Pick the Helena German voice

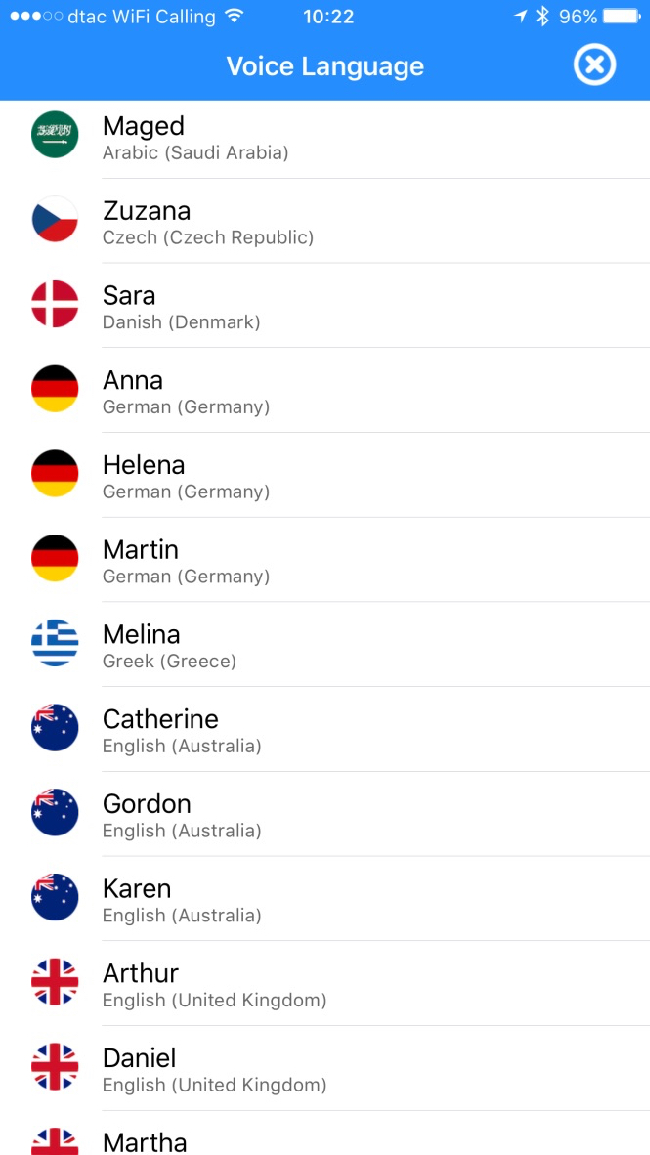tap(325, 474)
